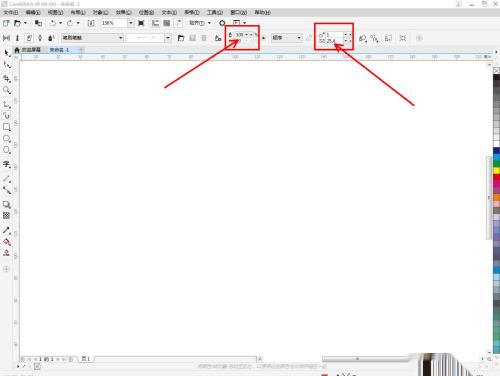Toggle Expression mode in property bar
The width and height of the screenshot is (500, 376).
[x=51, y=38]
